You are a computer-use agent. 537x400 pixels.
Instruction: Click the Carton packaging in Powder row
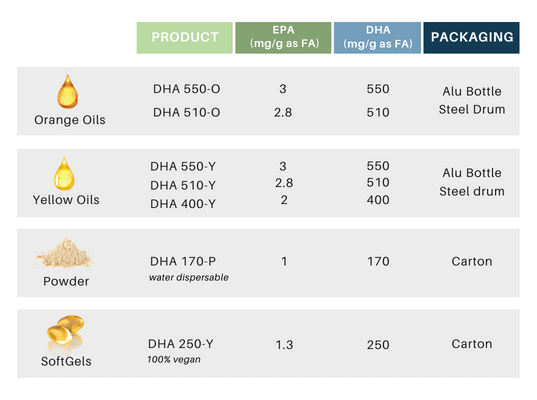pos(472,261)
